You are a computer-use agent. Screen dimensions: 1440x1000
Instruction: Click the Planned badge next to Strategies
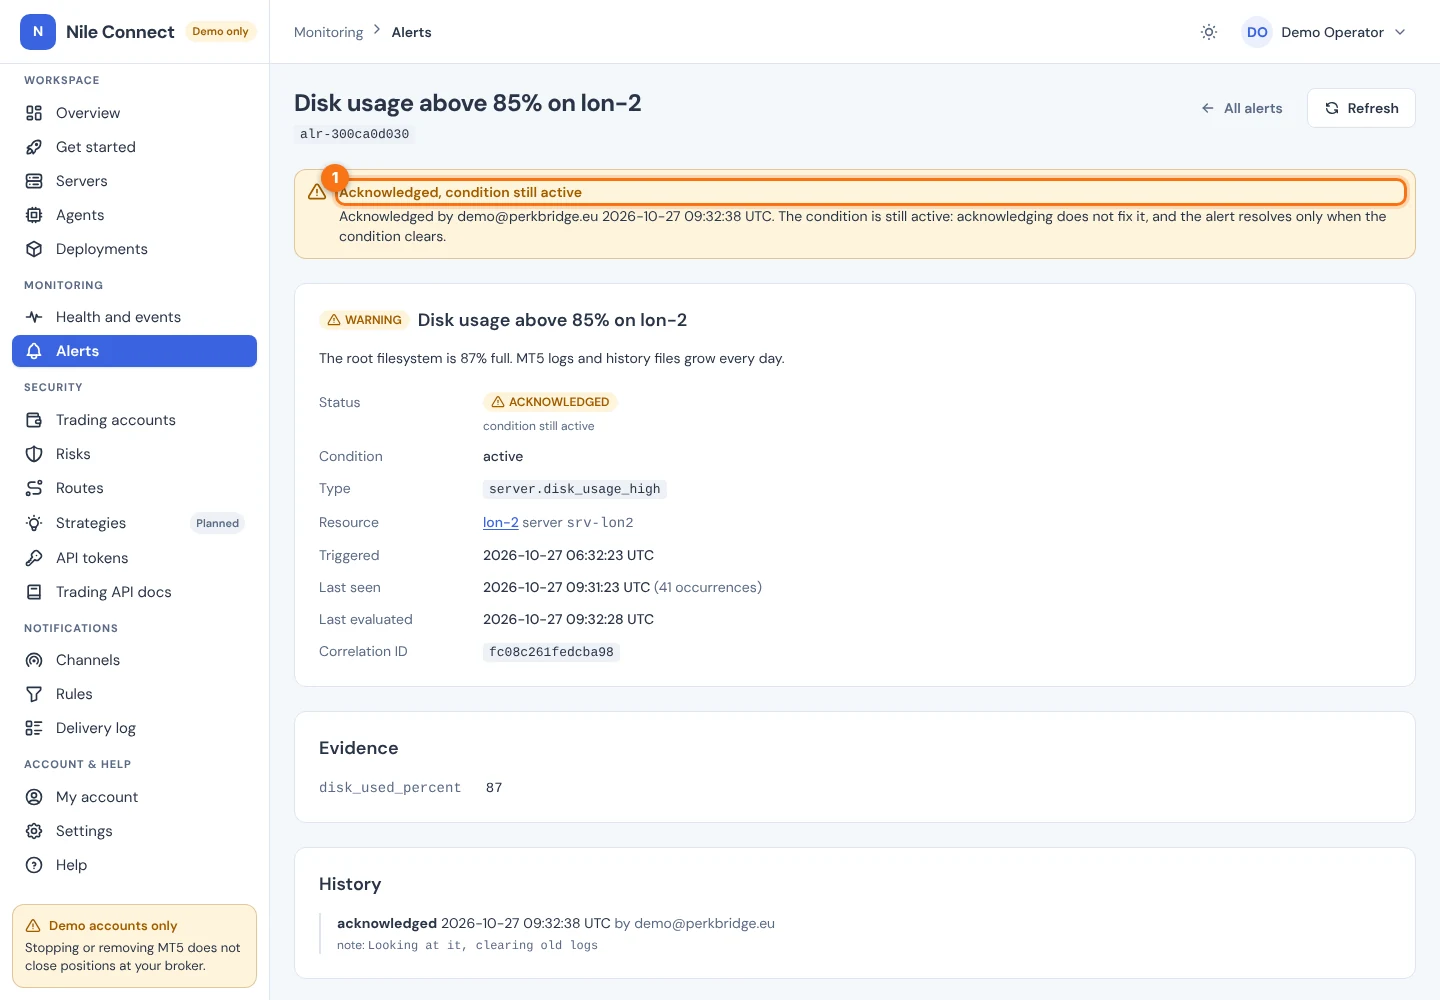click(217, 523)
